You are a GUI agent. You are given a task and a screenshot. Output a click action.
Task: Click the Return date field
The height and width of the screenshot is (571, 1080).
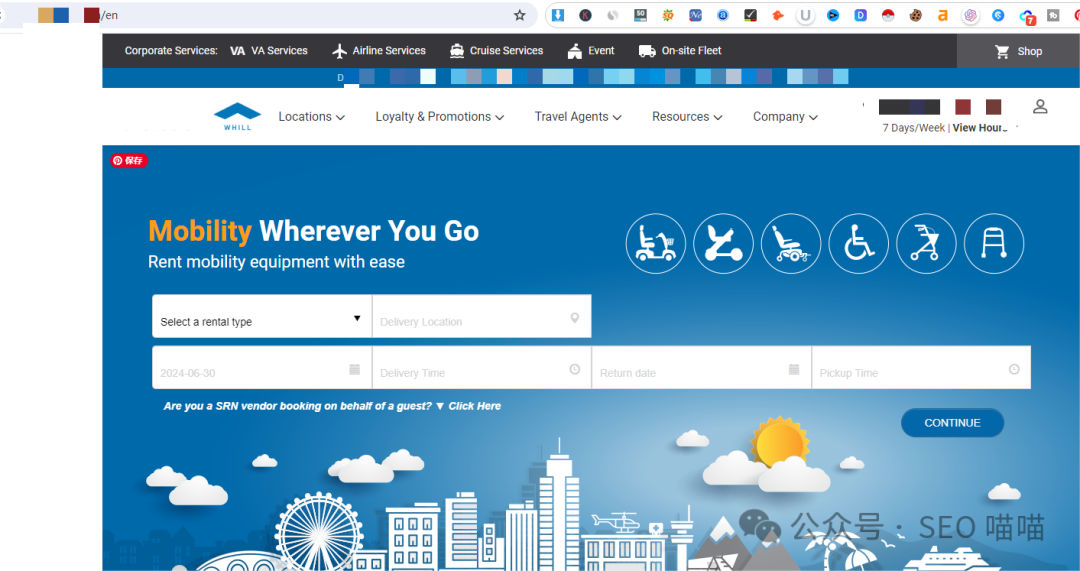pyautogui.click(x=700, y=369)
